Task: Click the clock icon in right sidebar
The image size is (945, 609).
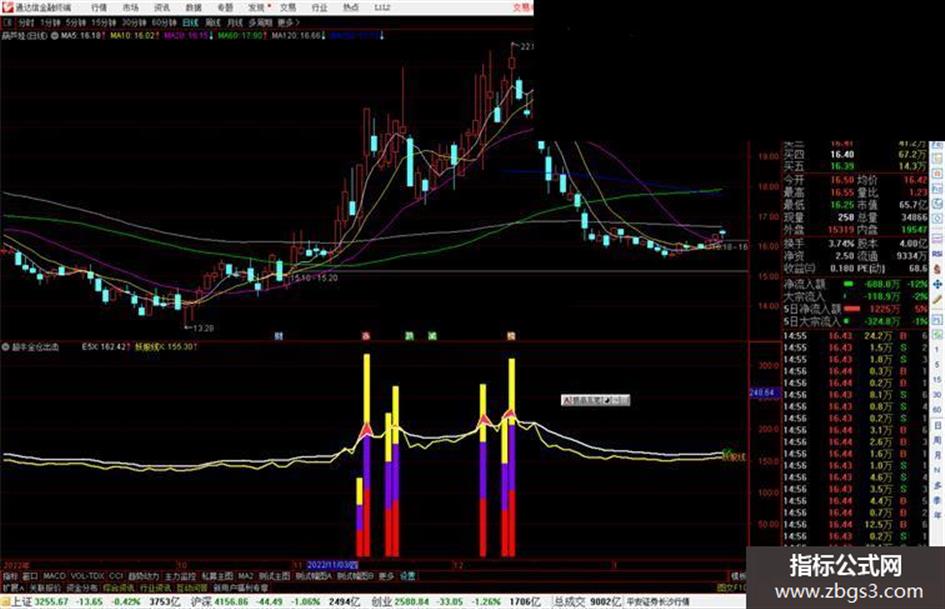Action: [x=937, y=218]
